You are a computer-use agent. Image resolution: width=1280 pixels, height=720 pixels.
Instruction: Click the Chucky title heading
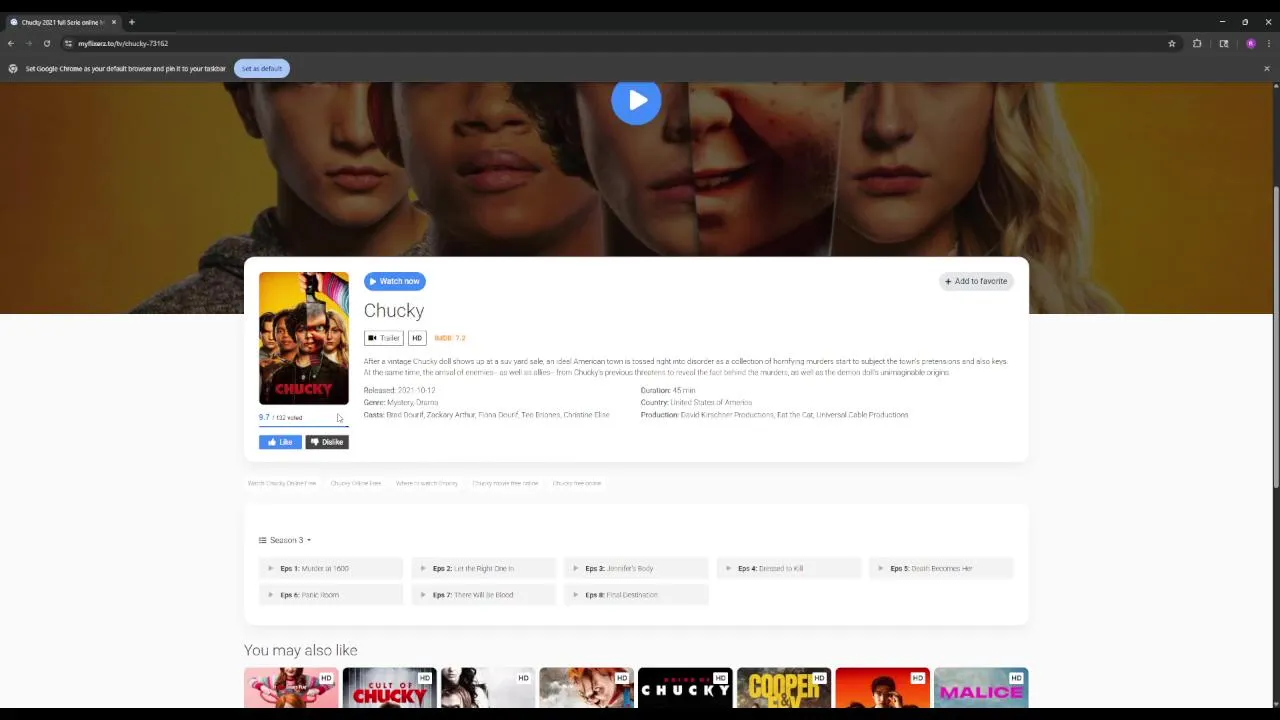(394, 311)
